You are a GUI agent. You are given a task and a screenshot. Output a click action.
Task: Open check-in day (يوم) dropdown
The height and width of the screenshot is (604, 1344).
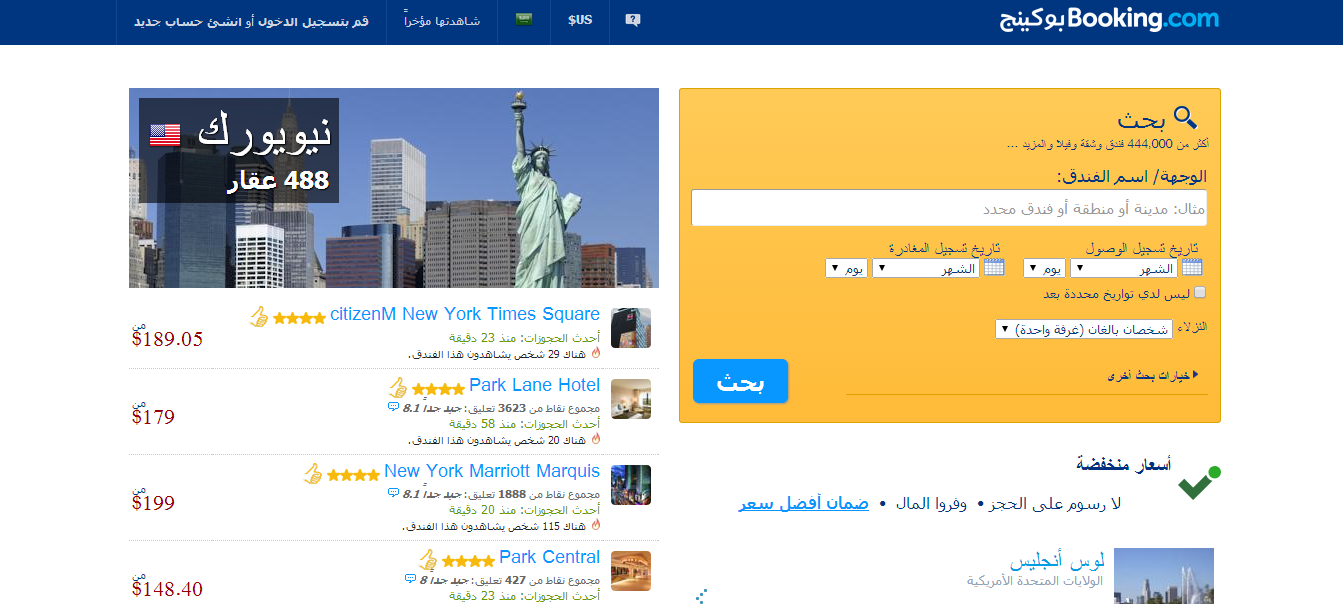tap(1044, 268)
